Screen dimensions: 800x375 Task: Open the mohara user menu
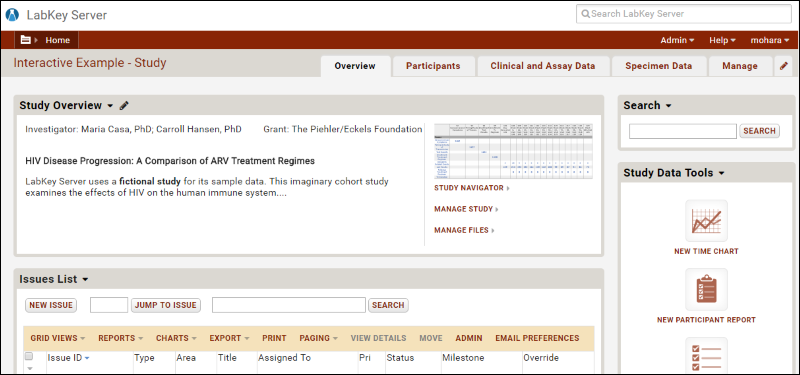coord(769,40)
